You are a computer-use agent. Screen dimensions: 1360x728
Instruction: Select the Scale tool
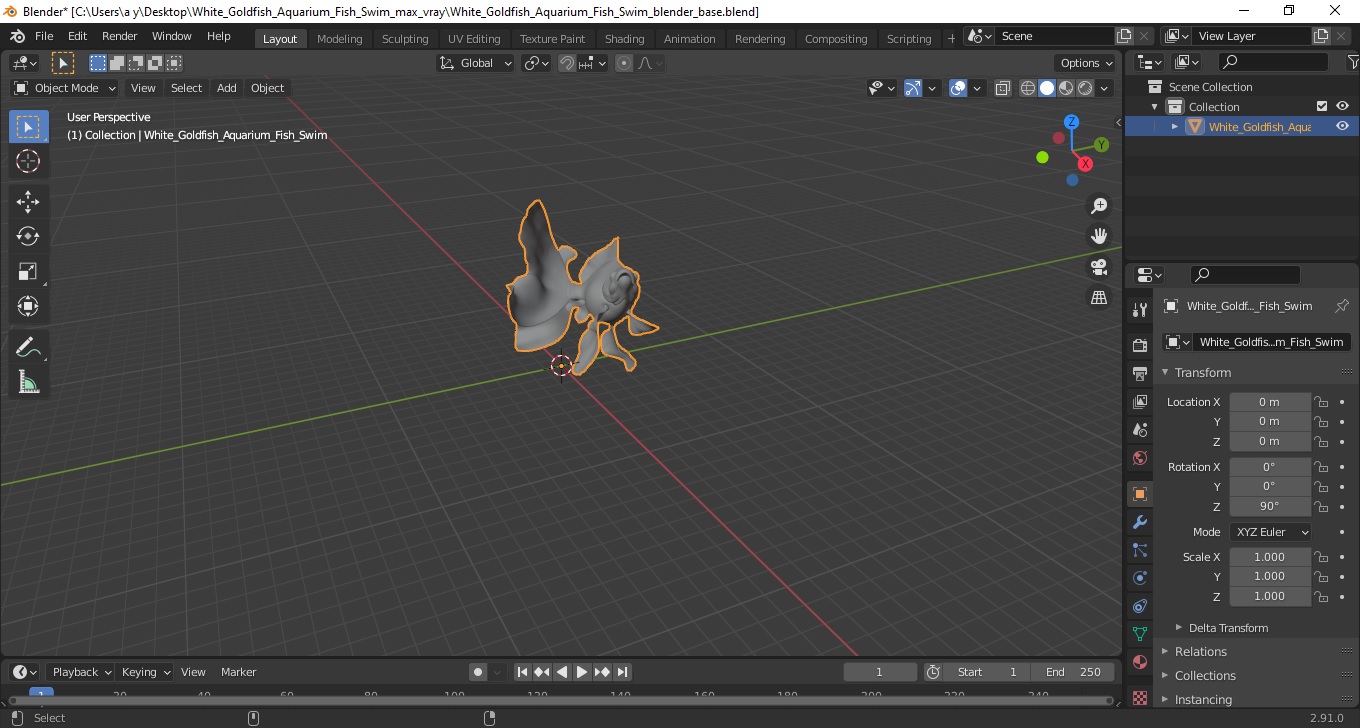[28, 271]
